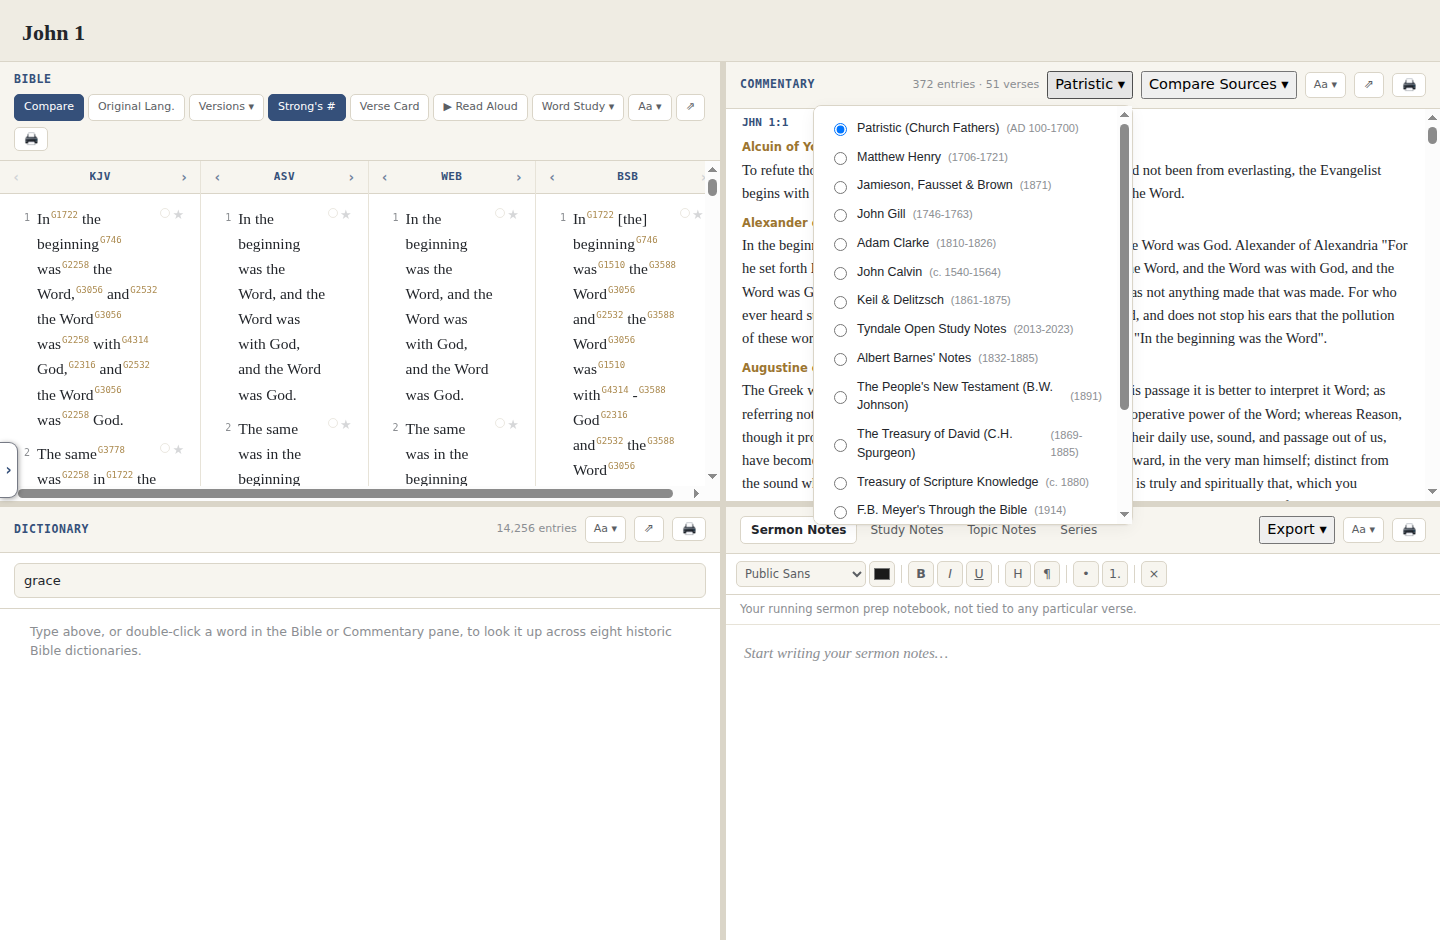
Task: Close the Patristic source dropdown
Action: [x=1090, y=85]
